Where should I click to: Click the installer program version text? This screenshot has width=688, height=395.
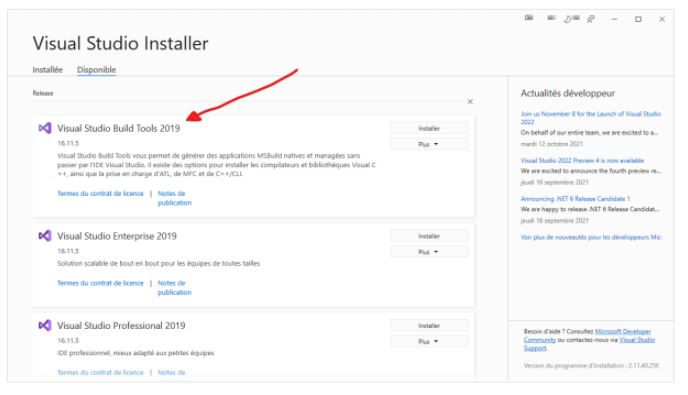tap(591, 366)
